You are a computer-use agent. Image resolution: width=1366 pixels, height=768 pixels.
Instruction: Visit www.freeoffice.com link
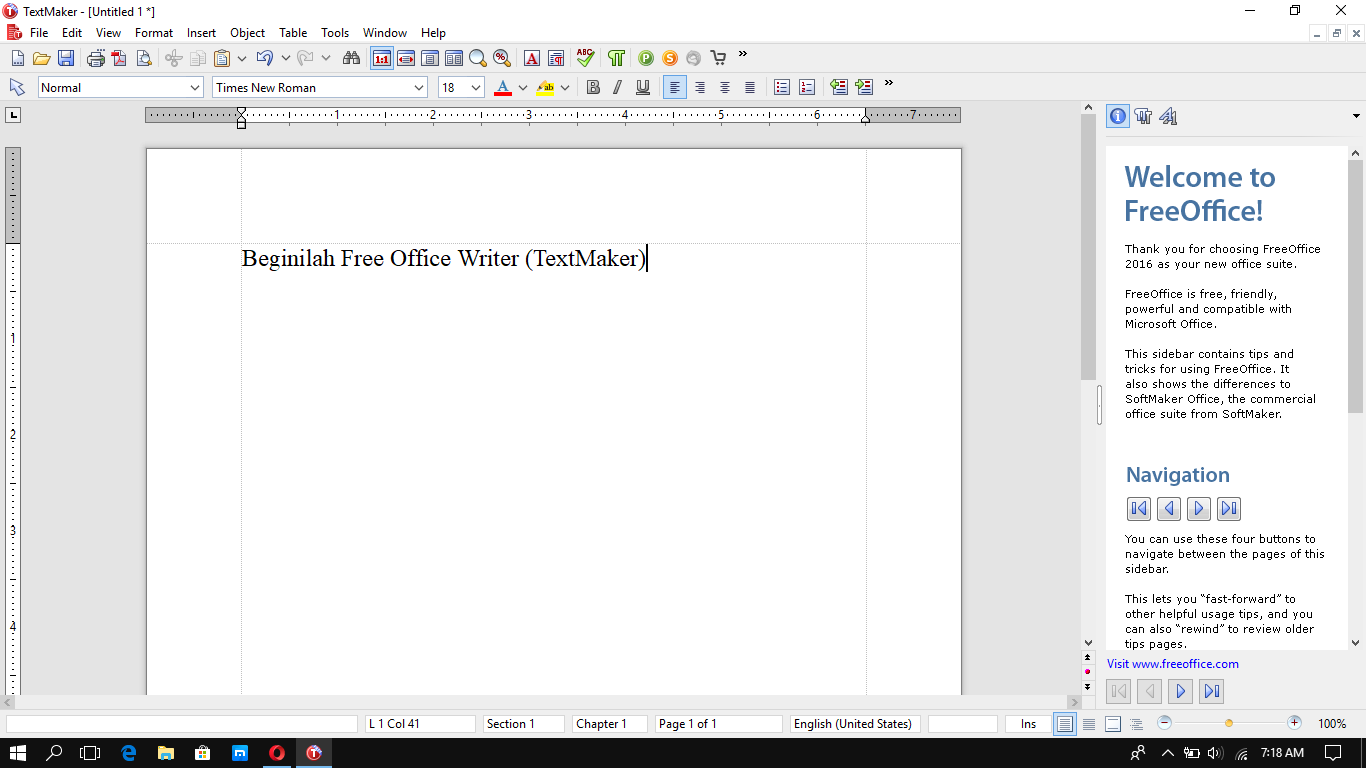[1173, 664]
